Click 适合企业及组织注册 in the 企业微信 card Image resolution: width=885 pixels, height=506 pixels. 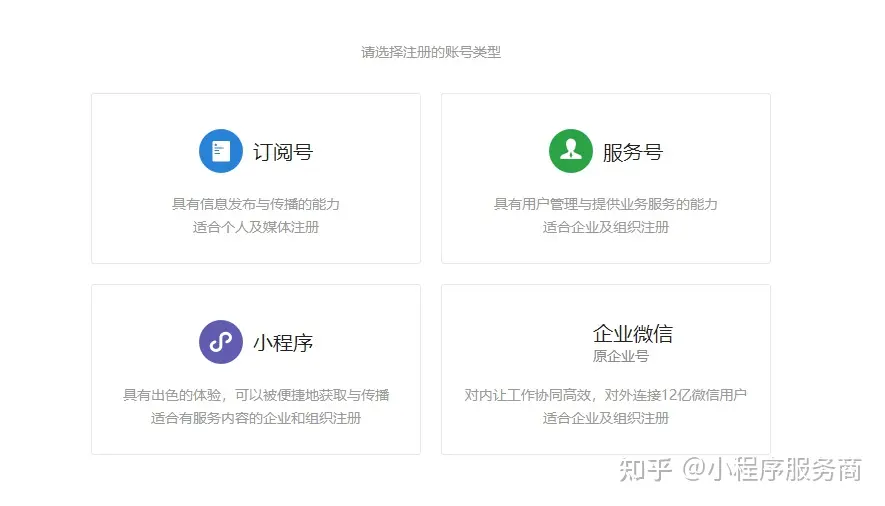tap(606, 418)
